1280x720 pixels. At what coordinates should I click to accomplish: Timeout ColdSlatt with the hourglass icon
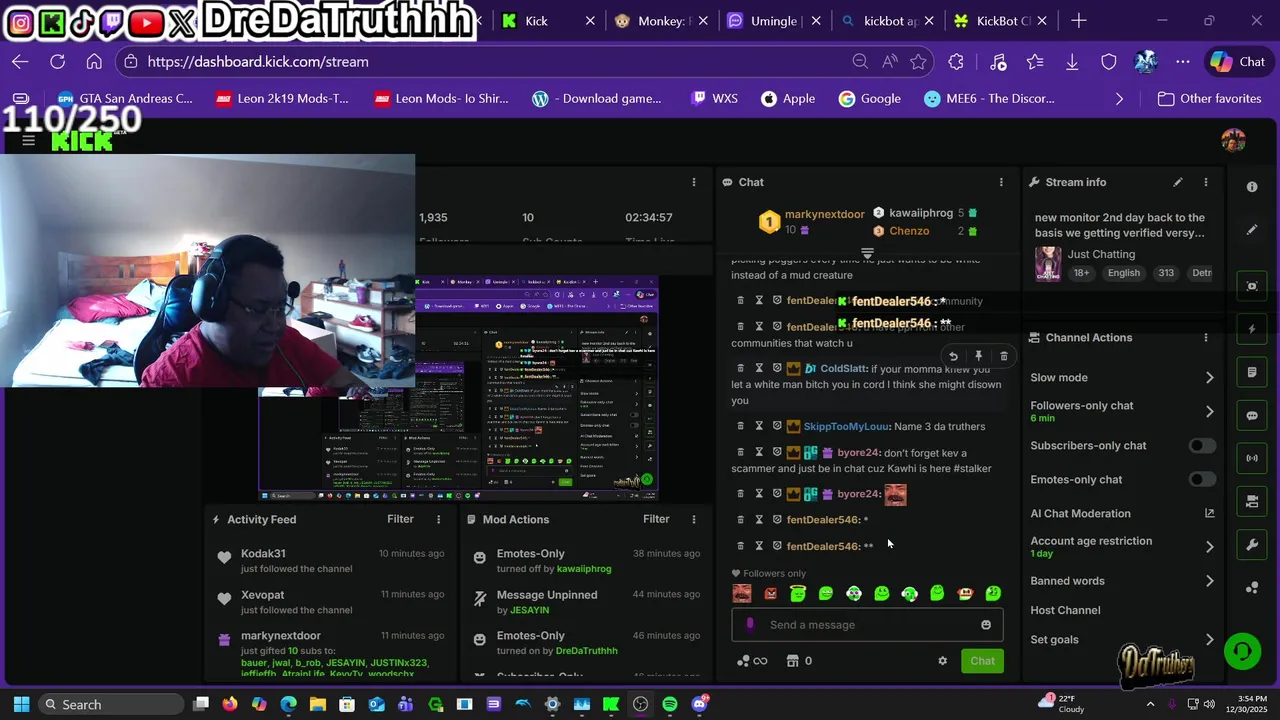[759, 369]
